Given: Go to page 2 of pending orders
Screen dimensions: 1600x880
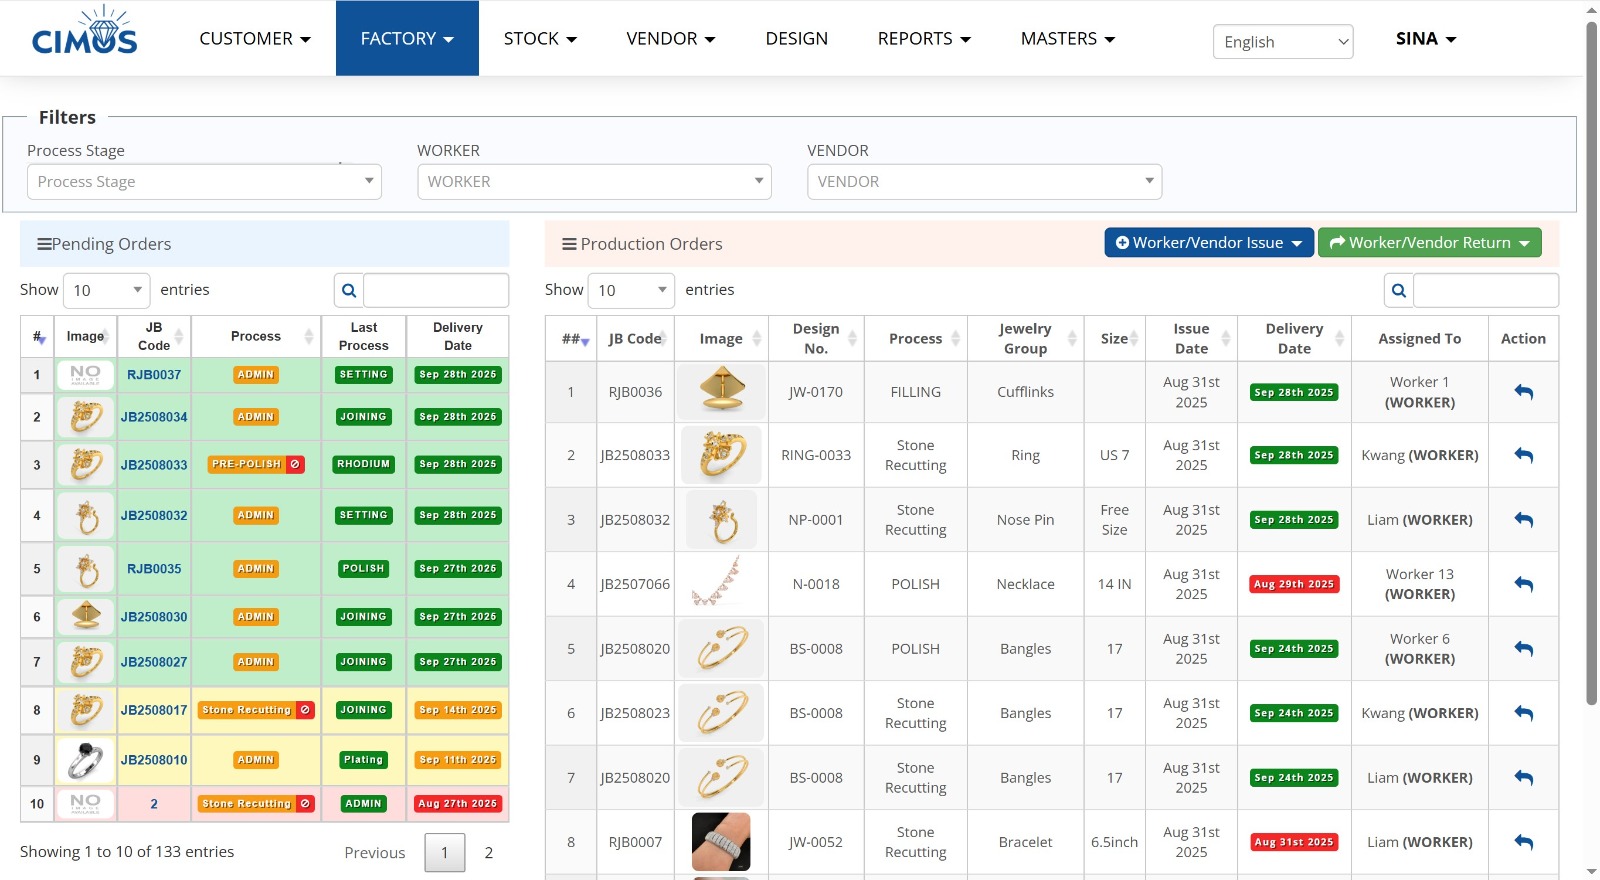Looking at the screenshot, I should tap(489, 853).
